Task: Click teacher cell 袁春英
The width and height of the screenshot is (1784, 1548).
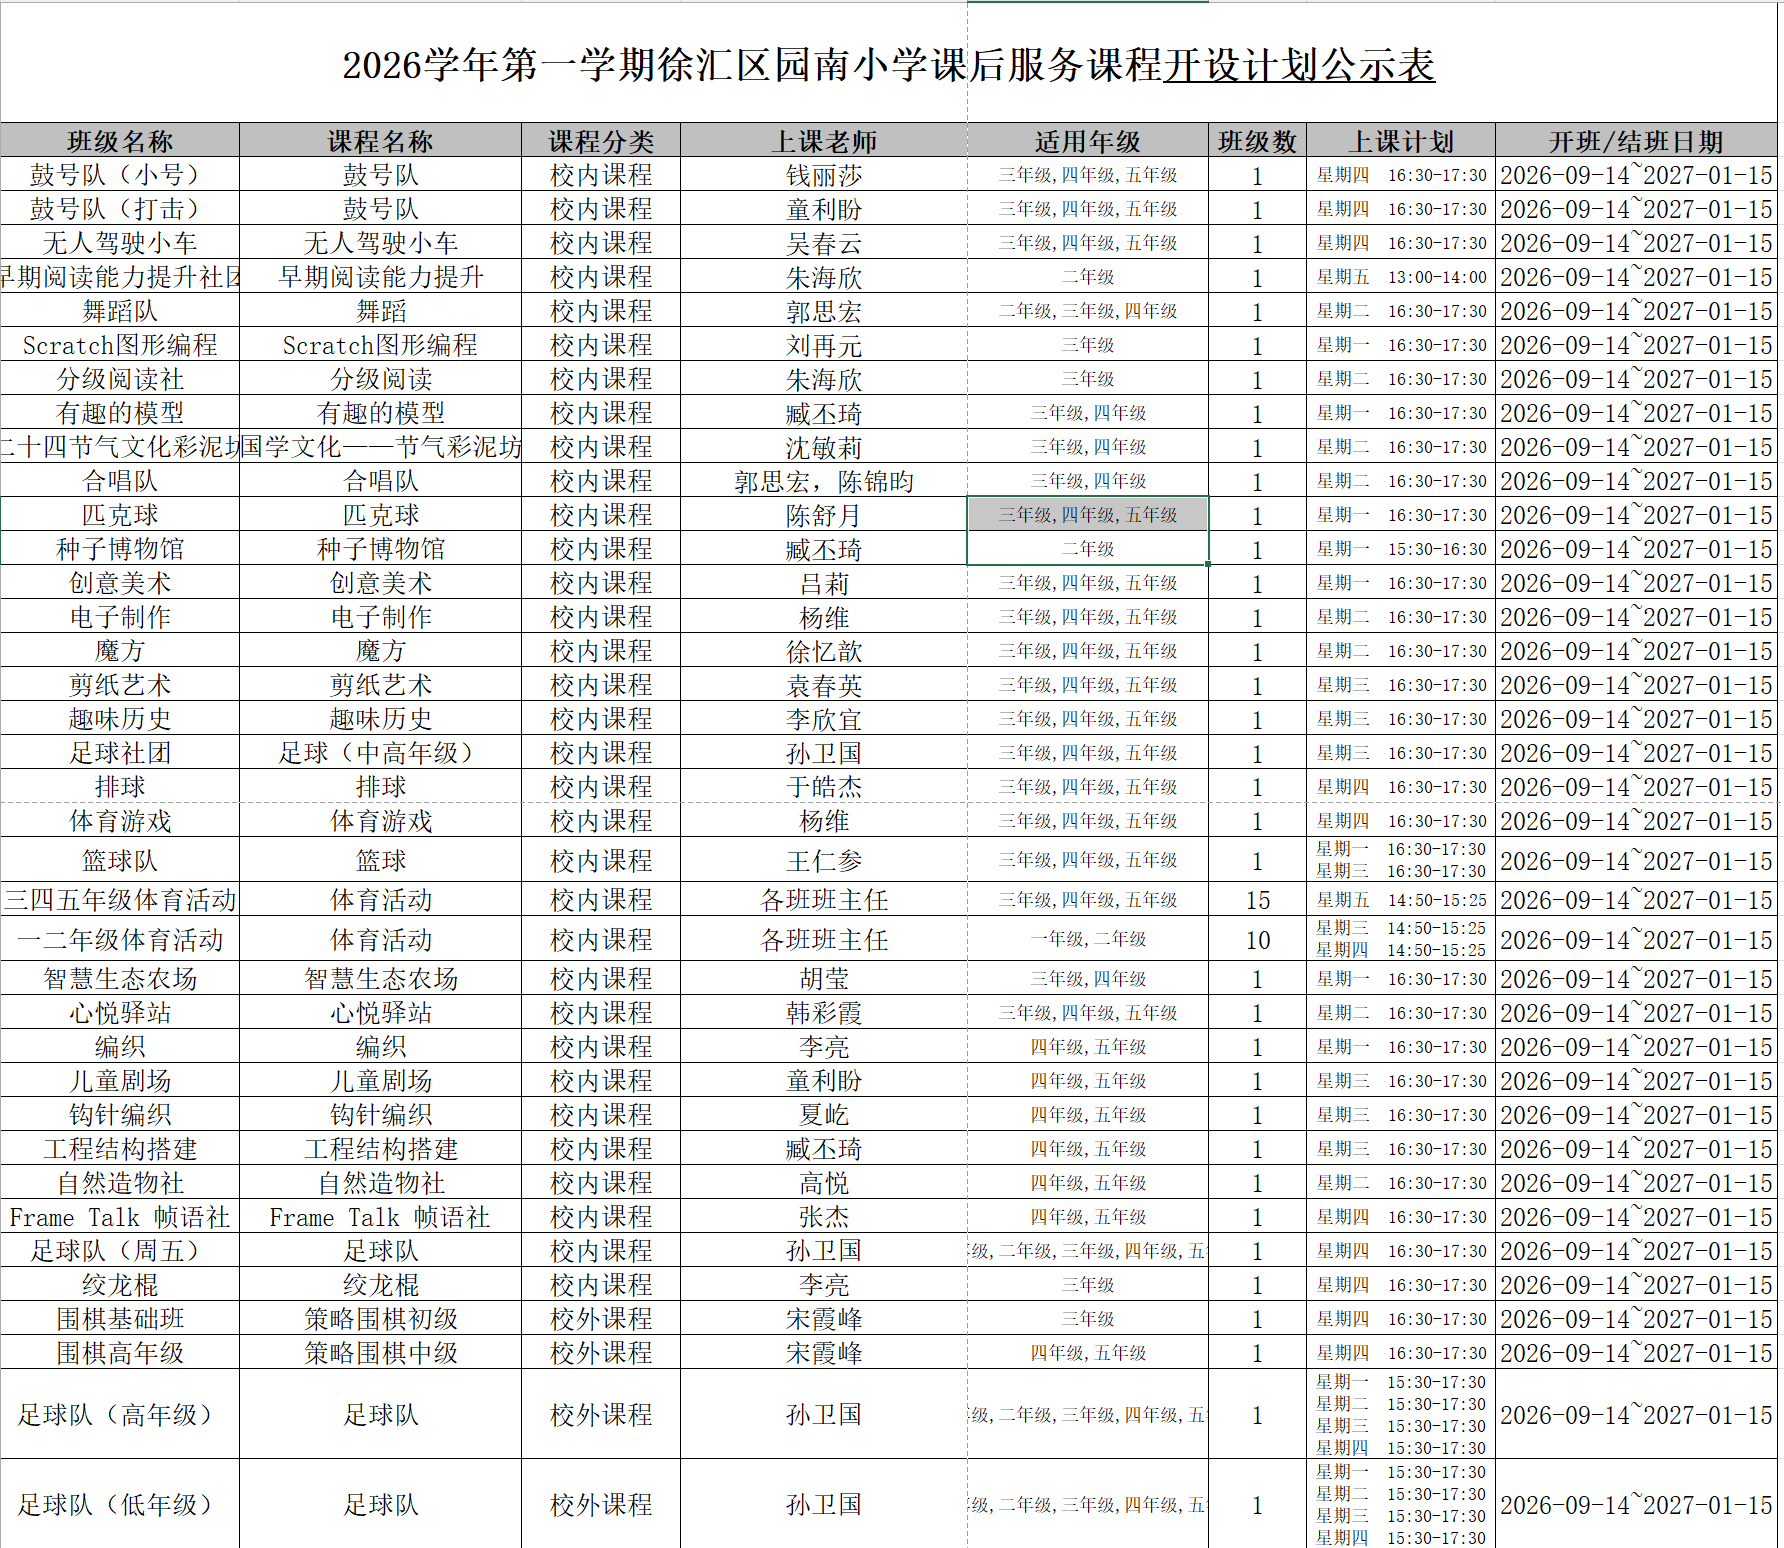Action: (824, 685)
